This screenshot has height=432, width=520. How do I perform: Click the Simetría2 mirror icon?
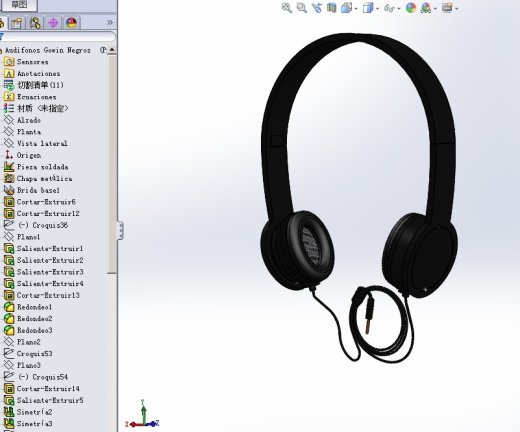[x=9, y=412]
